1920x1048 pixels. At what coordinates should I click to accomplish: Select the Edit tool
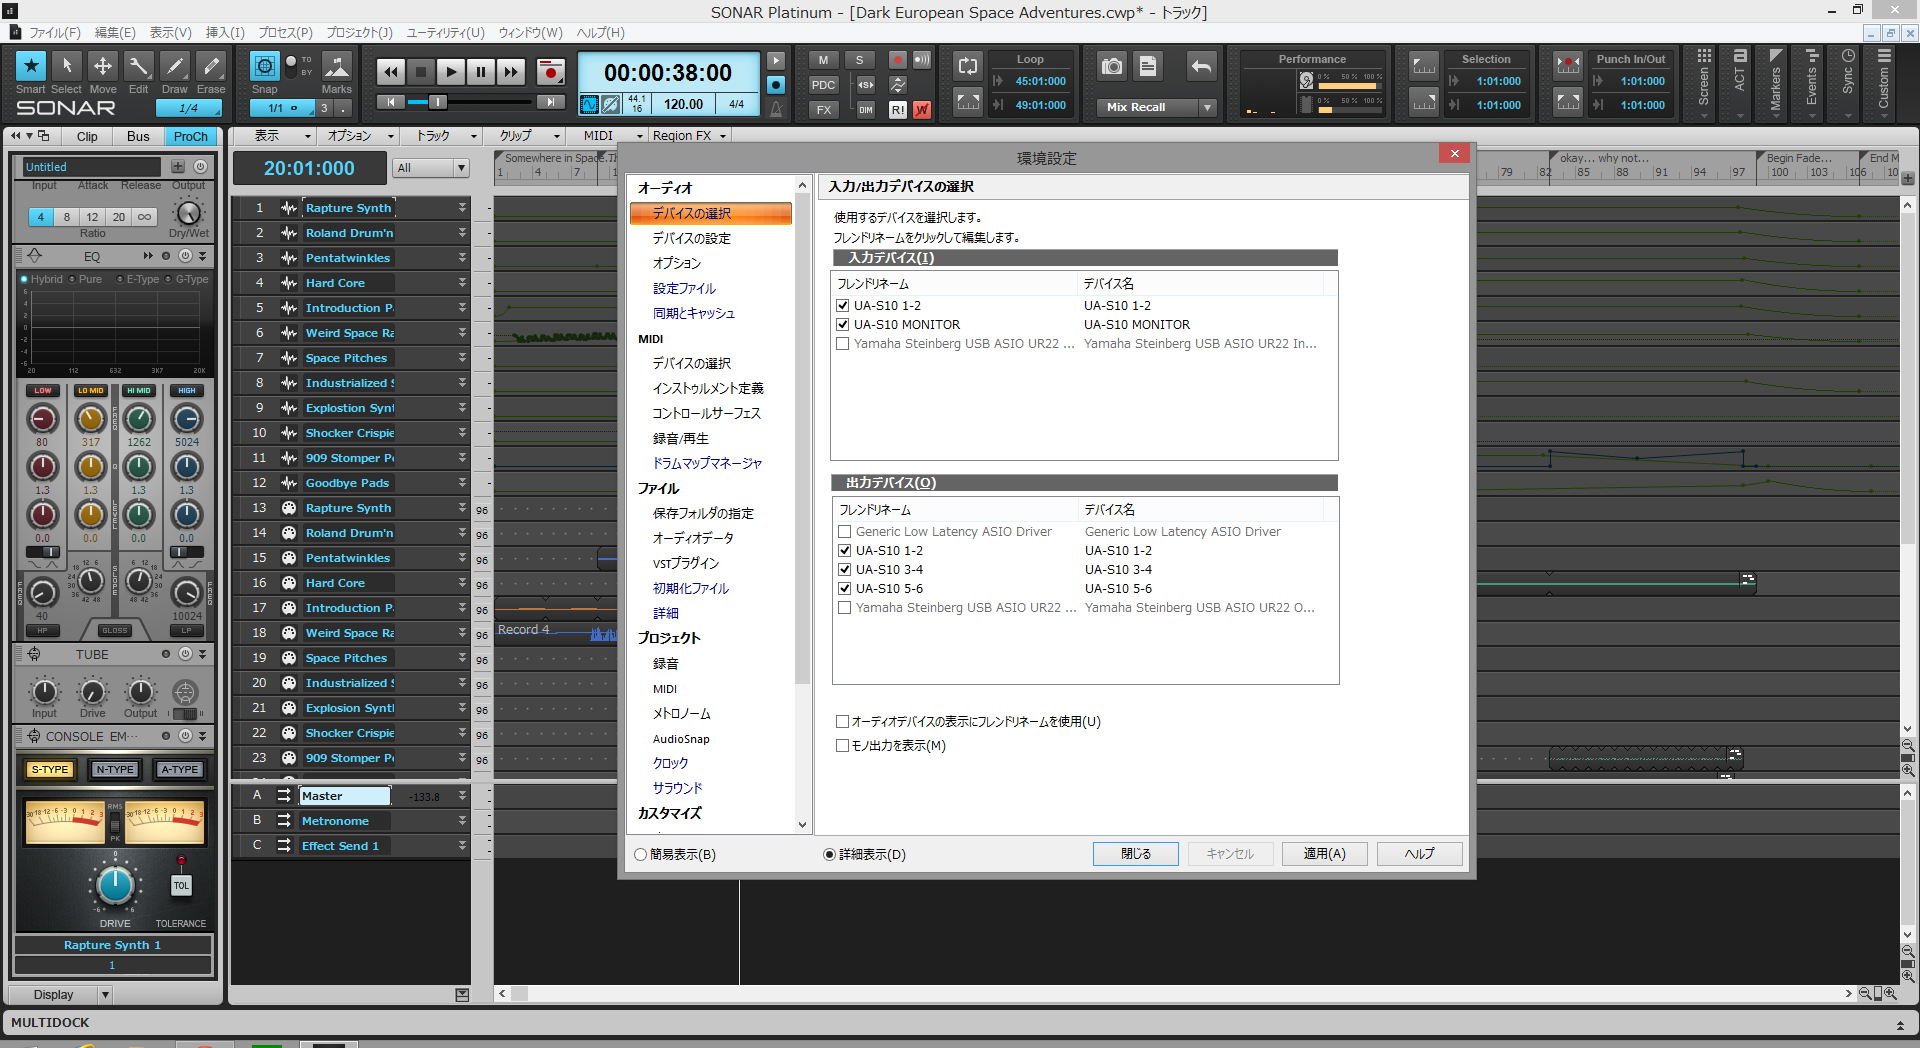click(138, 67)
